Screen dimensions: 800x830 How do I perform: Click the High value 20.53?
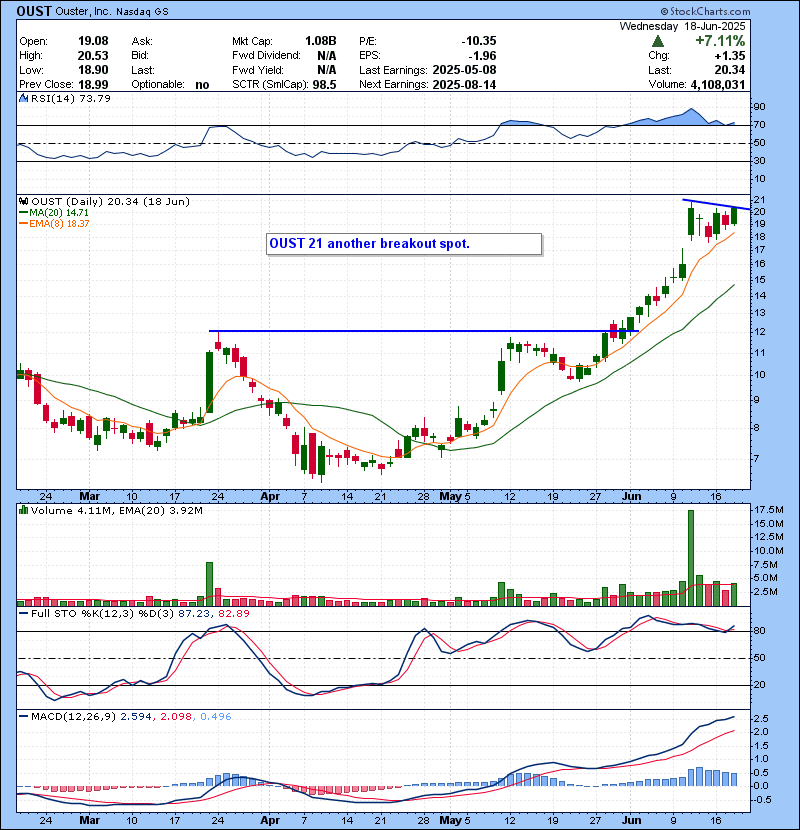[x=93, y=56]
